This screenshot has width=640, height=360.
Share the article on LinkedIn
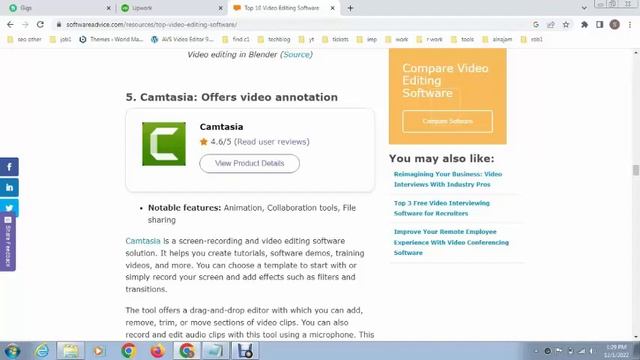coord(9,187)
